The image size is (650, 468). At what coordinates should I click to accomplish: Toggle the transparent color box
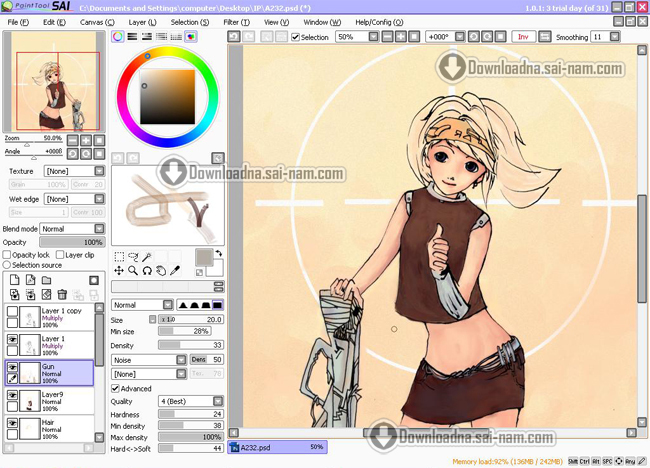pyautogui.click(x=199, y=272)
